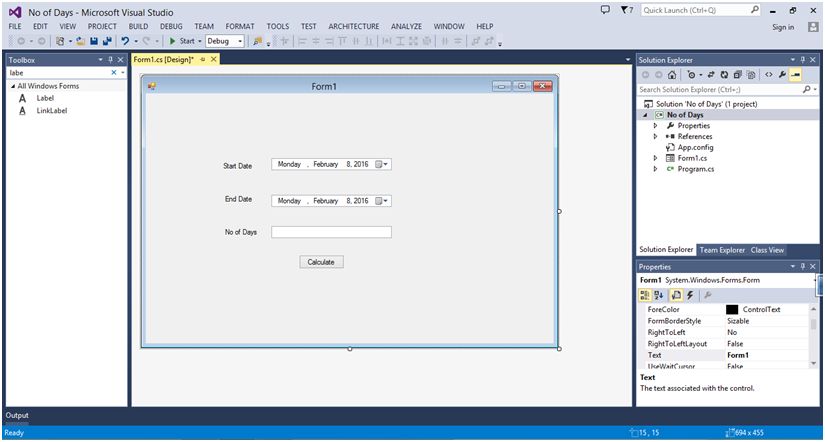Collapse the All Windows Forms group
The width and height of the screenshot is (825, 442).
[13, 86]
